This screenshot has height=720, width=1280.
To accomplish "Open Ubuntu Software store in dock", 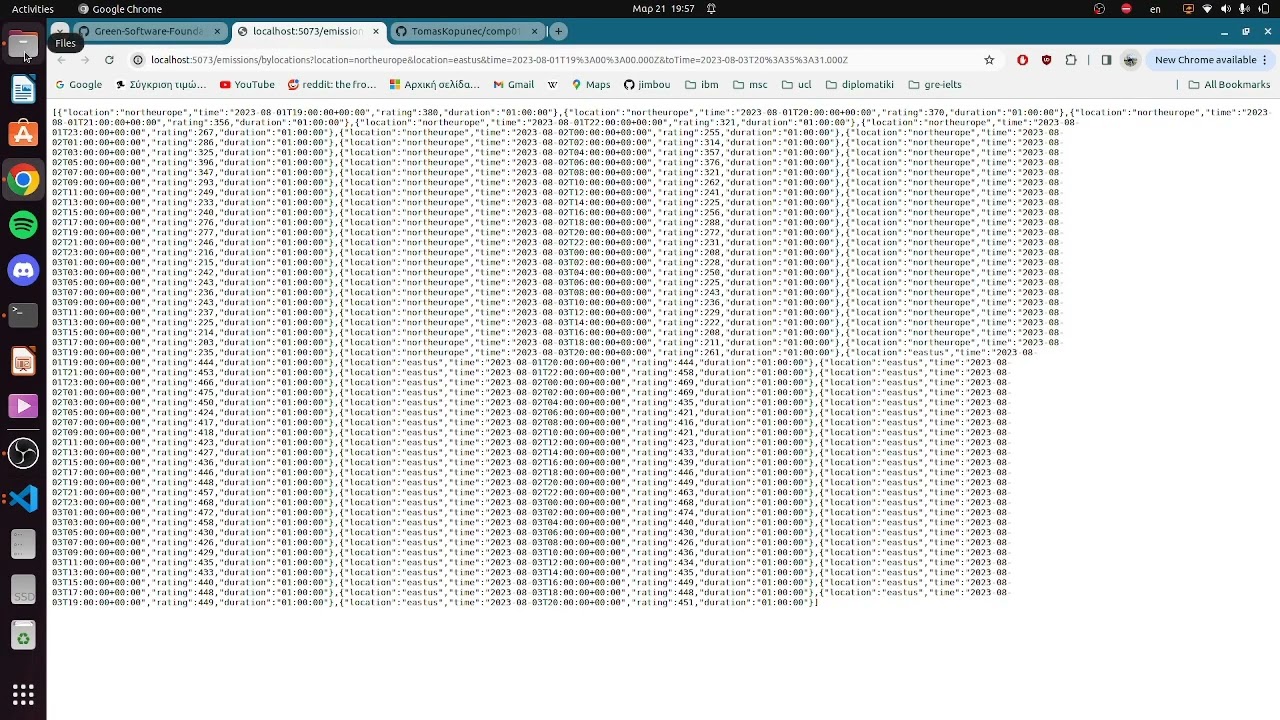I will 23,134.
